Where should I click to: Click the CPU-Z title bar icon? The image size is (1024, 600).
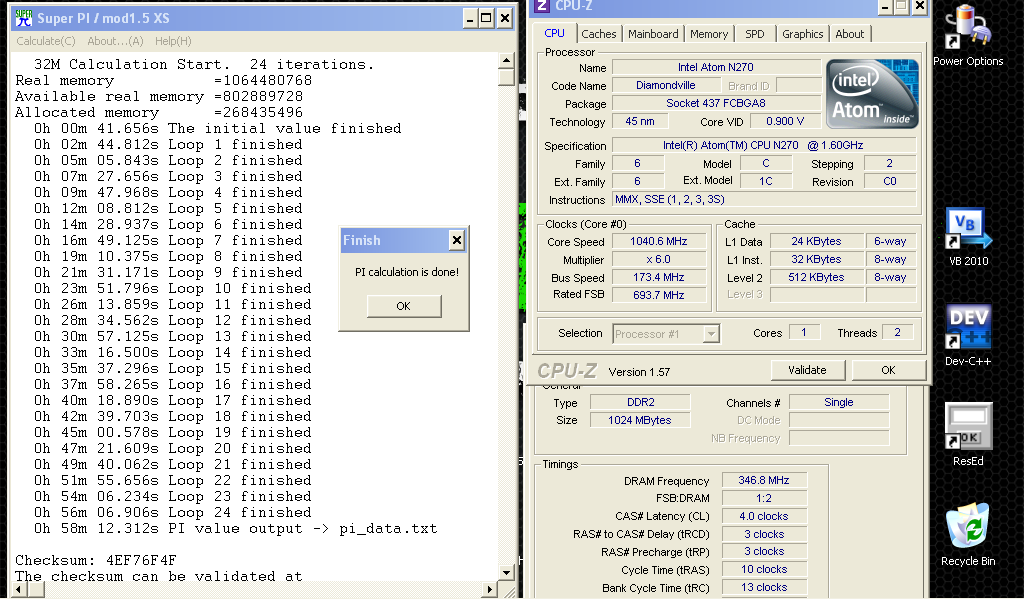[541, 6]
